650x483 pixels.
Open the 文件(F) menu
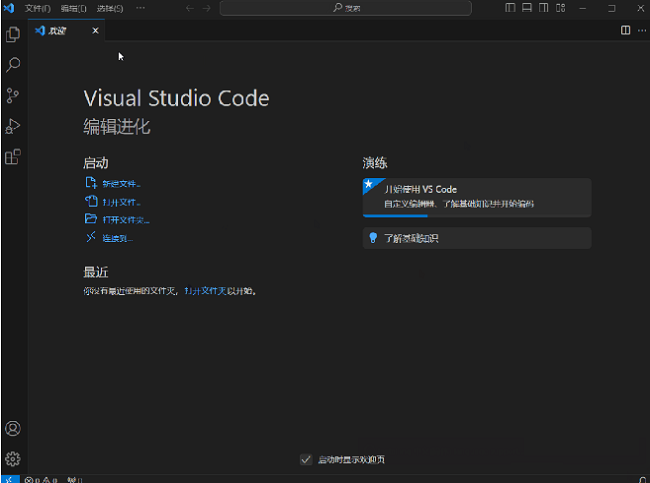[38, 8]
